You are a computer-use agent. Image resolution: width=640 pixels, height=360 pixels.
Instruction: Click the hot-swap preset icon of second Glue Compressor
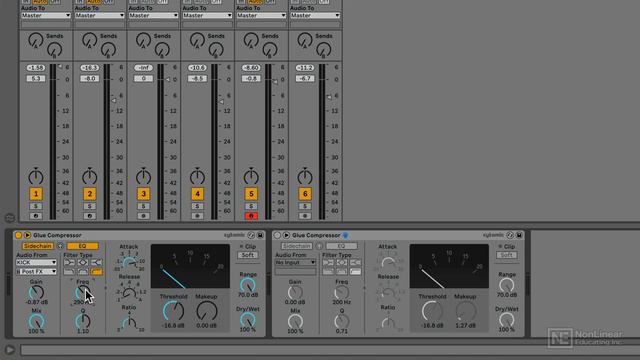(x=510, y=235)
